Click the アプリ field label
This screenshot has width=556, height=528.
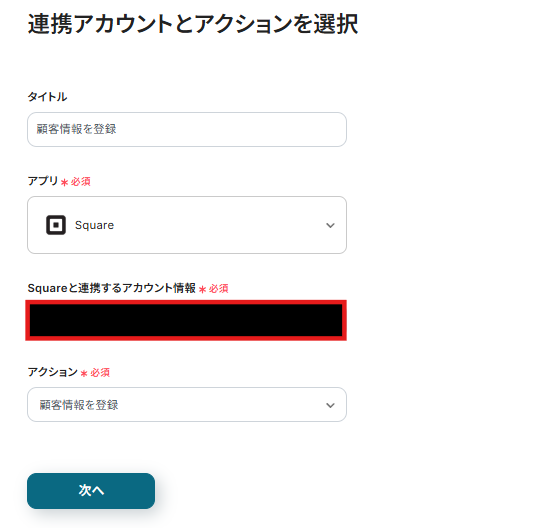tap(43, 181)
